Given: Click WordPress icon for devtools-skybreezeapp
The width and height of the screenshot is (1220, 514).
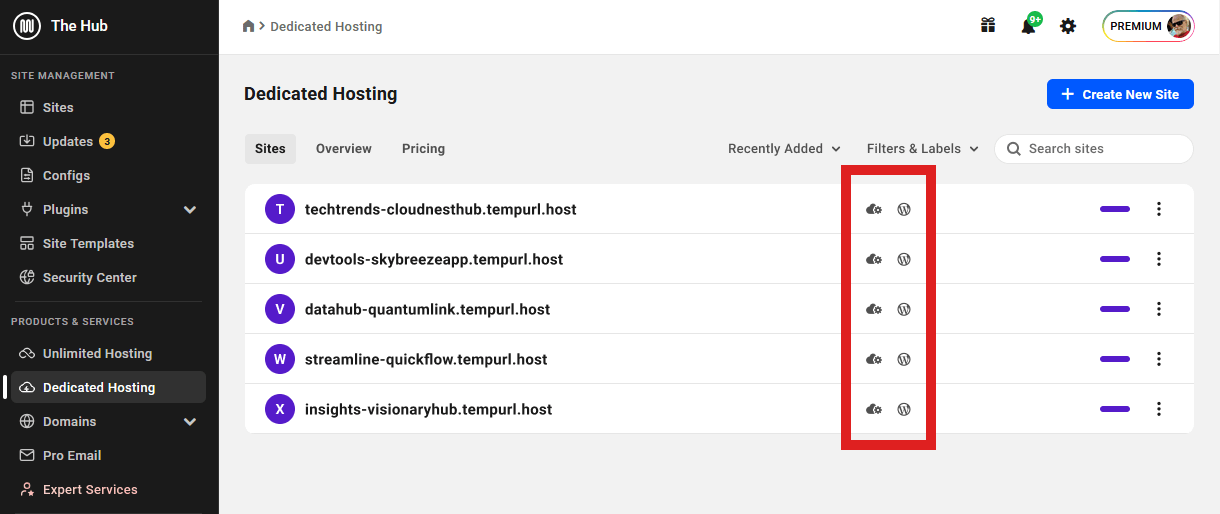Looking at the screenshot, I should (x=904, y=259).
